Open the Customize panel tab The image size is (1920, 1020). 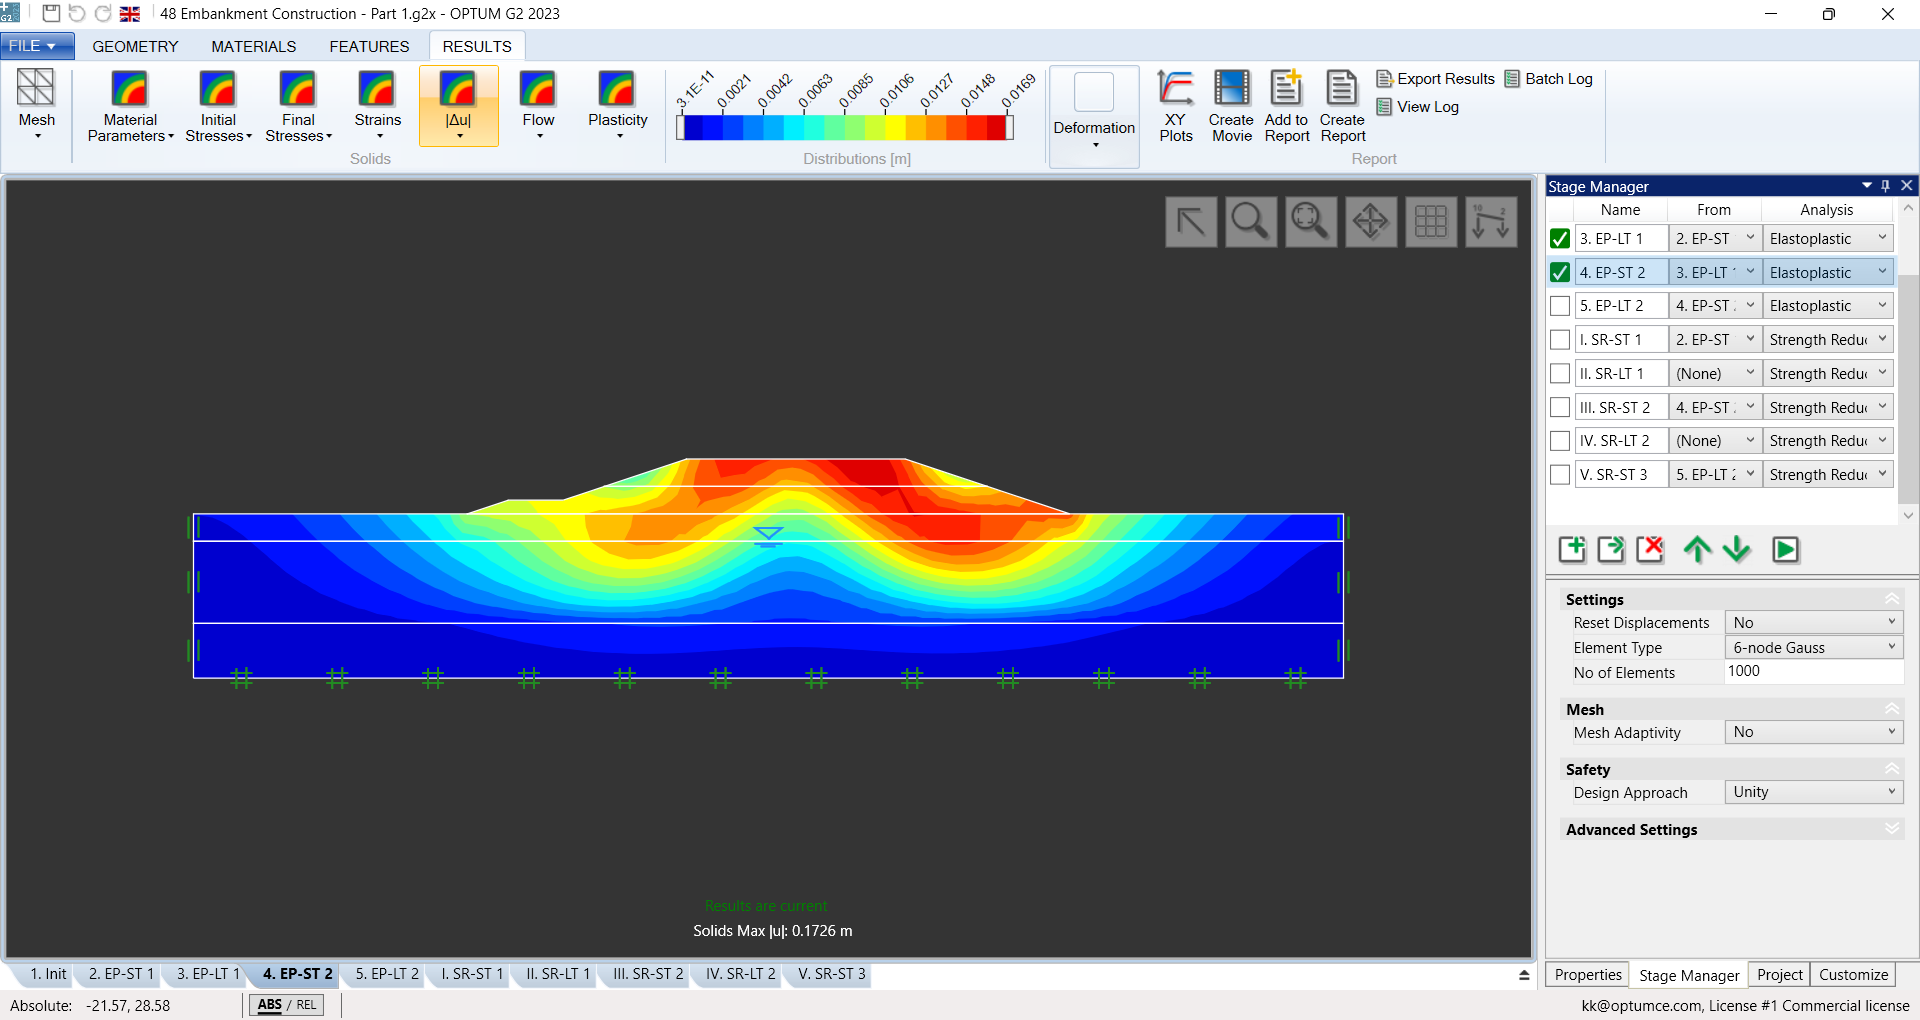pyautogui.click(x=1853, y=975)
